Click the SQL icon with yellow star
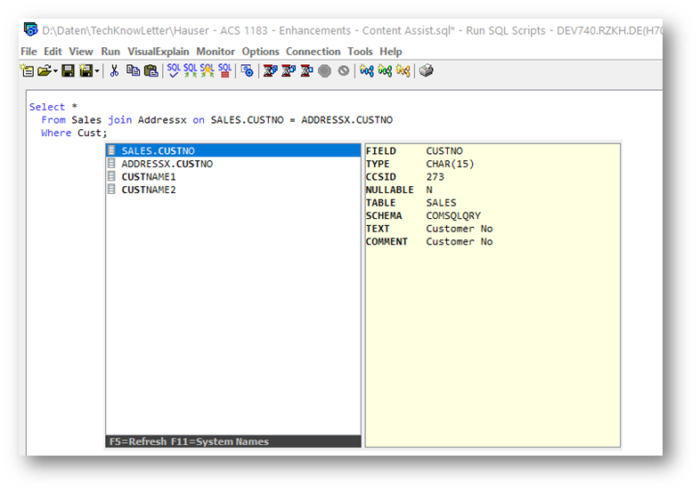The width and height of the screenshot is (700, 493). [207, 71]
